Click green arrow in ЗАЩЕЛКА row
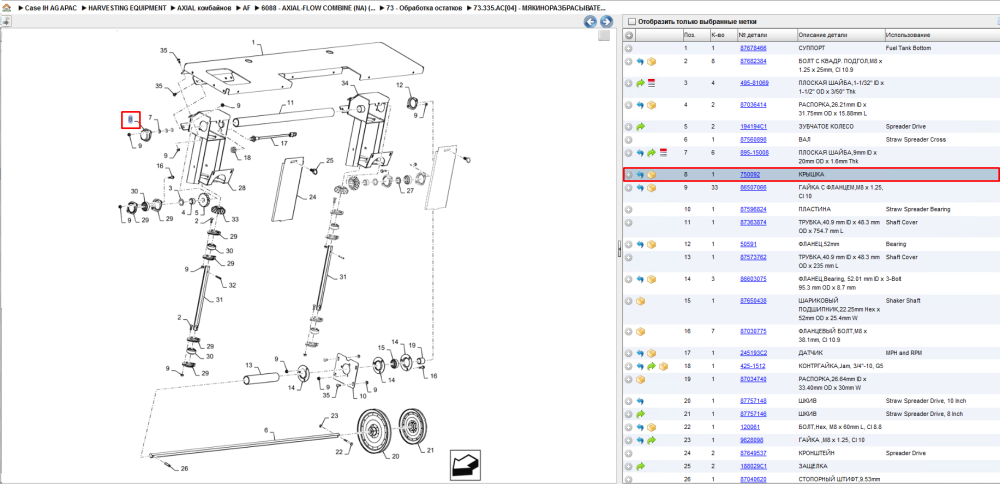Image resolution: width=1000 pixels, height=484 pixels. [641, 466]
